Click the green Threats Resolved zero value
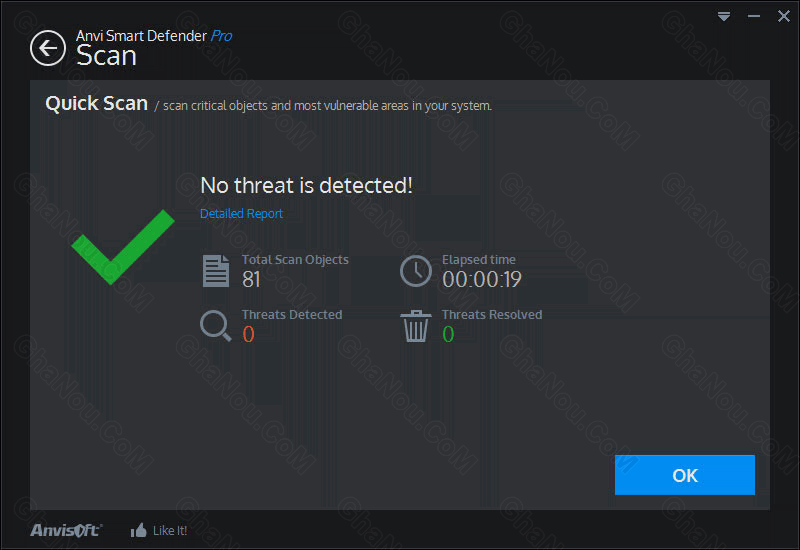The image size is (800, 550). click(448, 335)
